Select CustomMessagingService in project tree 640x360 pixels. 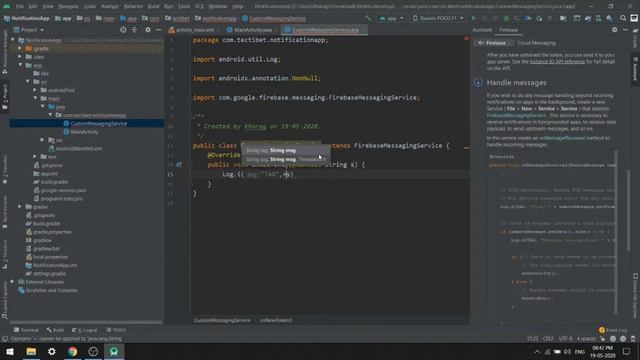[98, 124]
